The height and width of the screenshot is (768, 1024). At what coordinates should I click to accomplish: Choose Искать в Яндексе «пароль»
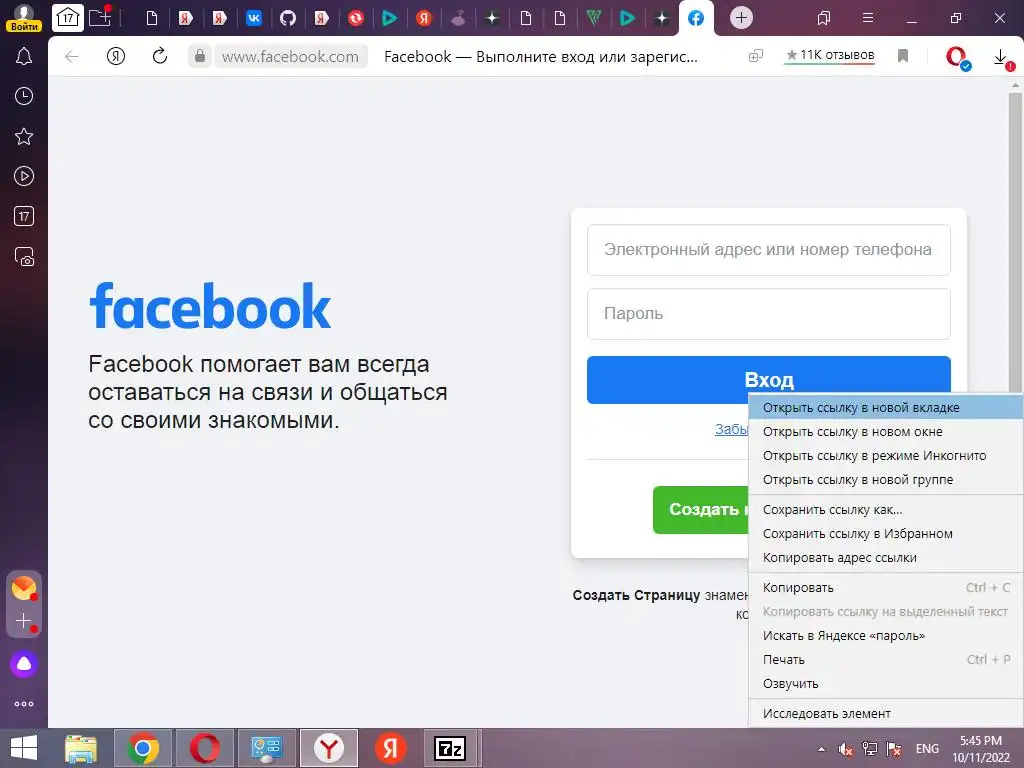885,636
